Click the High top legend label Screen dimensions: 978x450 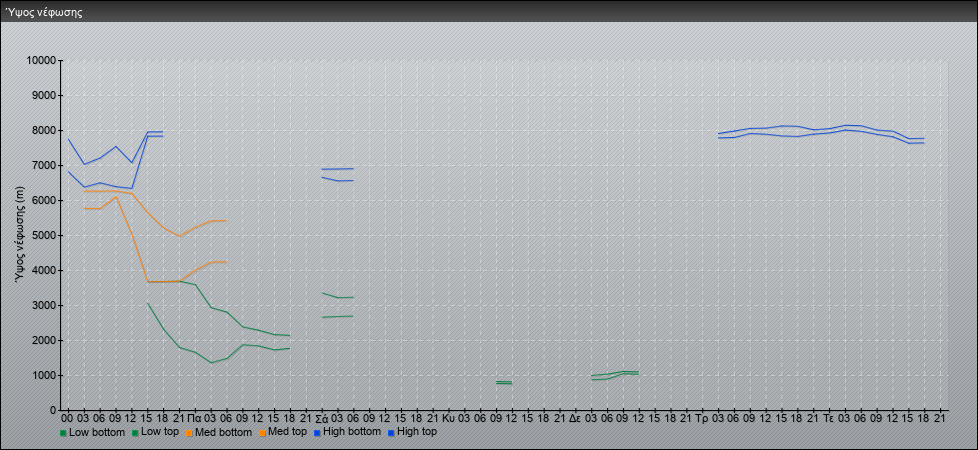point(416,432)
